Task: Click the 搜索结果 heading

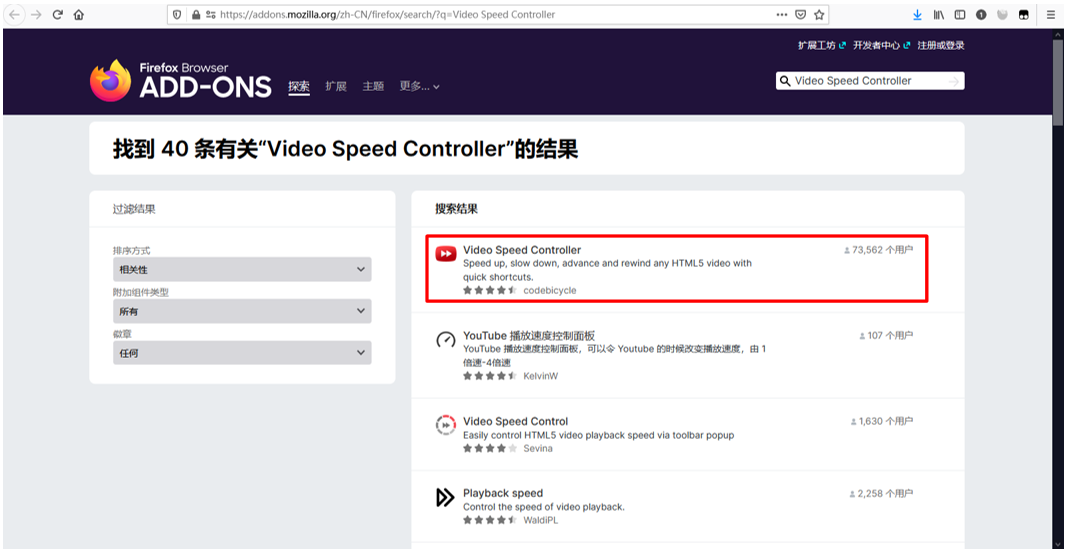Action: (x=457, y=209)
